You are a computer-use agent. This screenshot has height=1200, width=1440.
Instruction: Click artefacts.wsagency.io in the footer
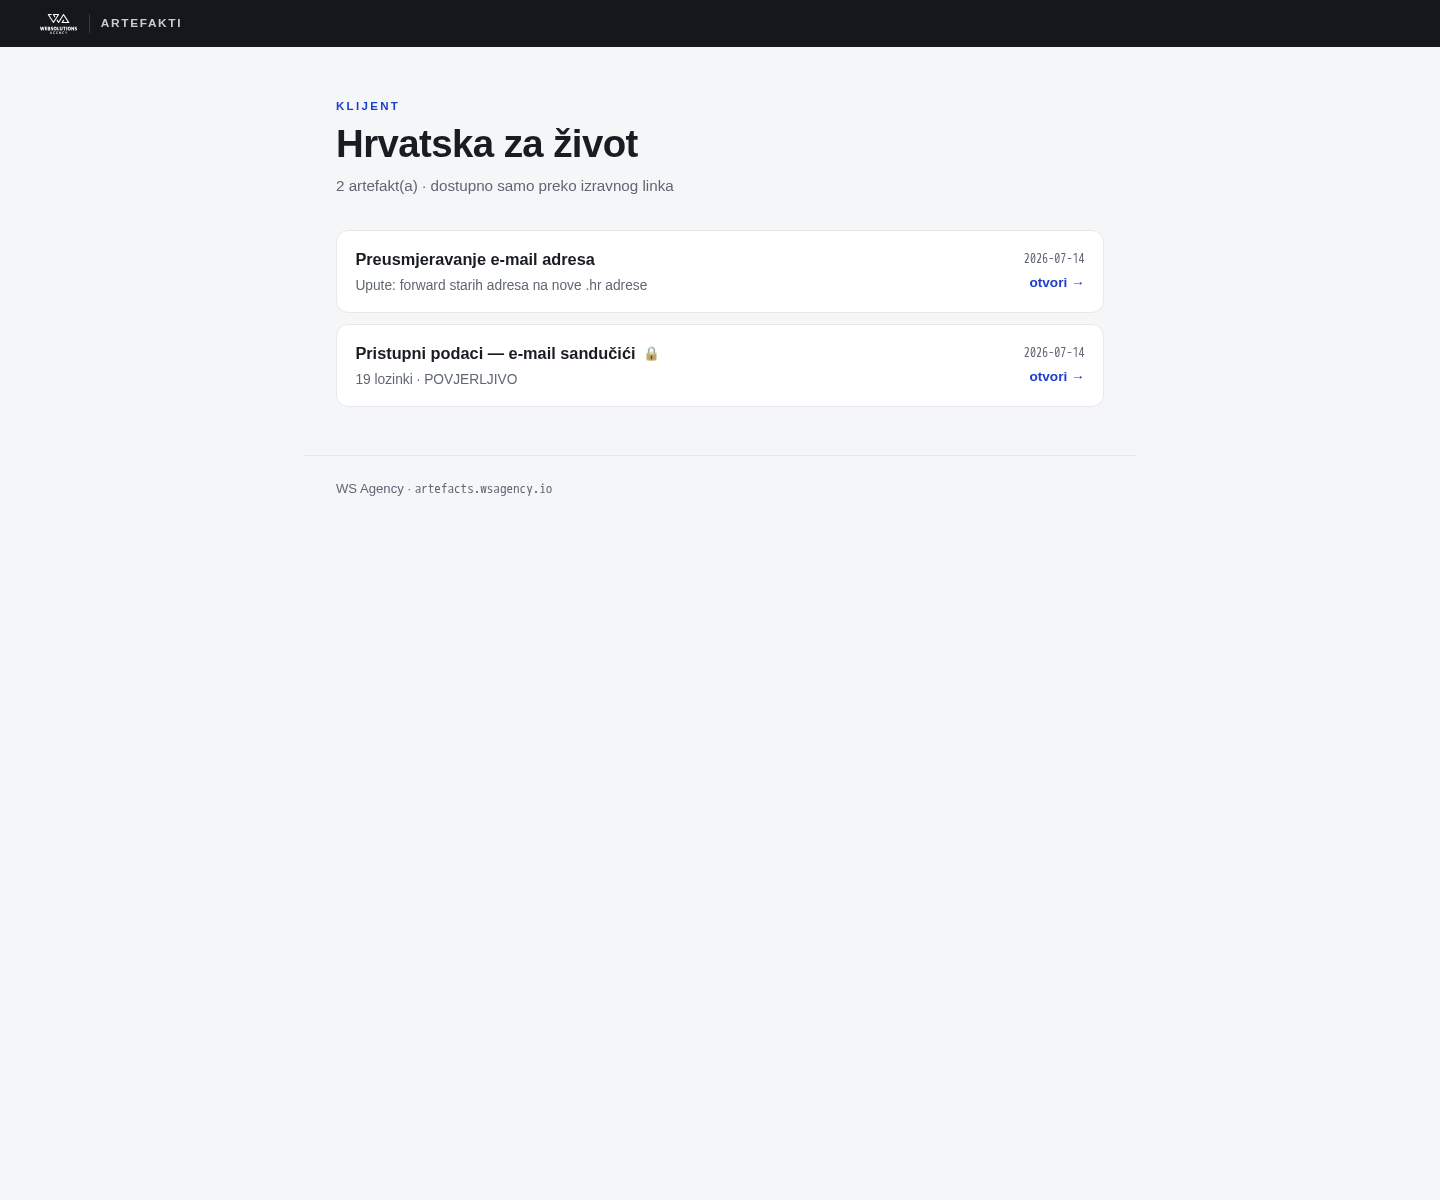click(x=483, y=489)
